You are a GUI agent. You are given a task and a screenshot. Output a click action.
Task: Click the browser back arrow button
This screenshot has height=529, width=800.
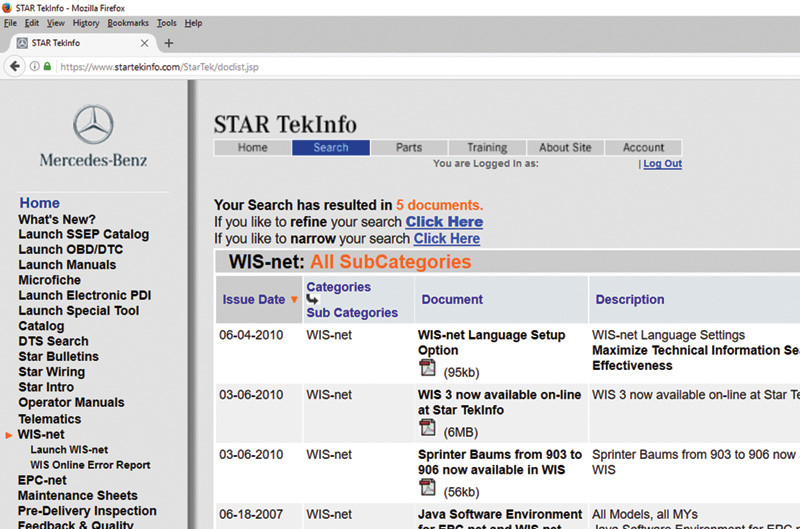15,67
